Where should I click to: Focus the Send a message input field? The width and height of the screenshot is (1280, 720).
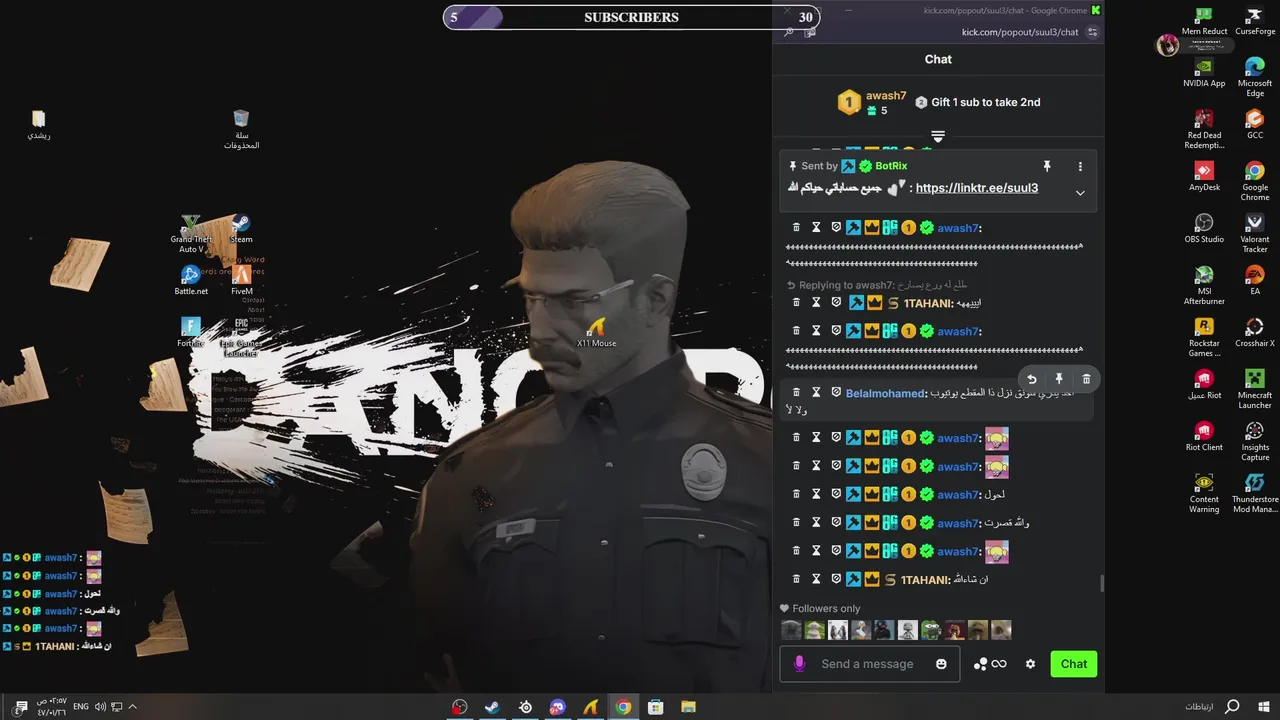(x=867, y=664)
